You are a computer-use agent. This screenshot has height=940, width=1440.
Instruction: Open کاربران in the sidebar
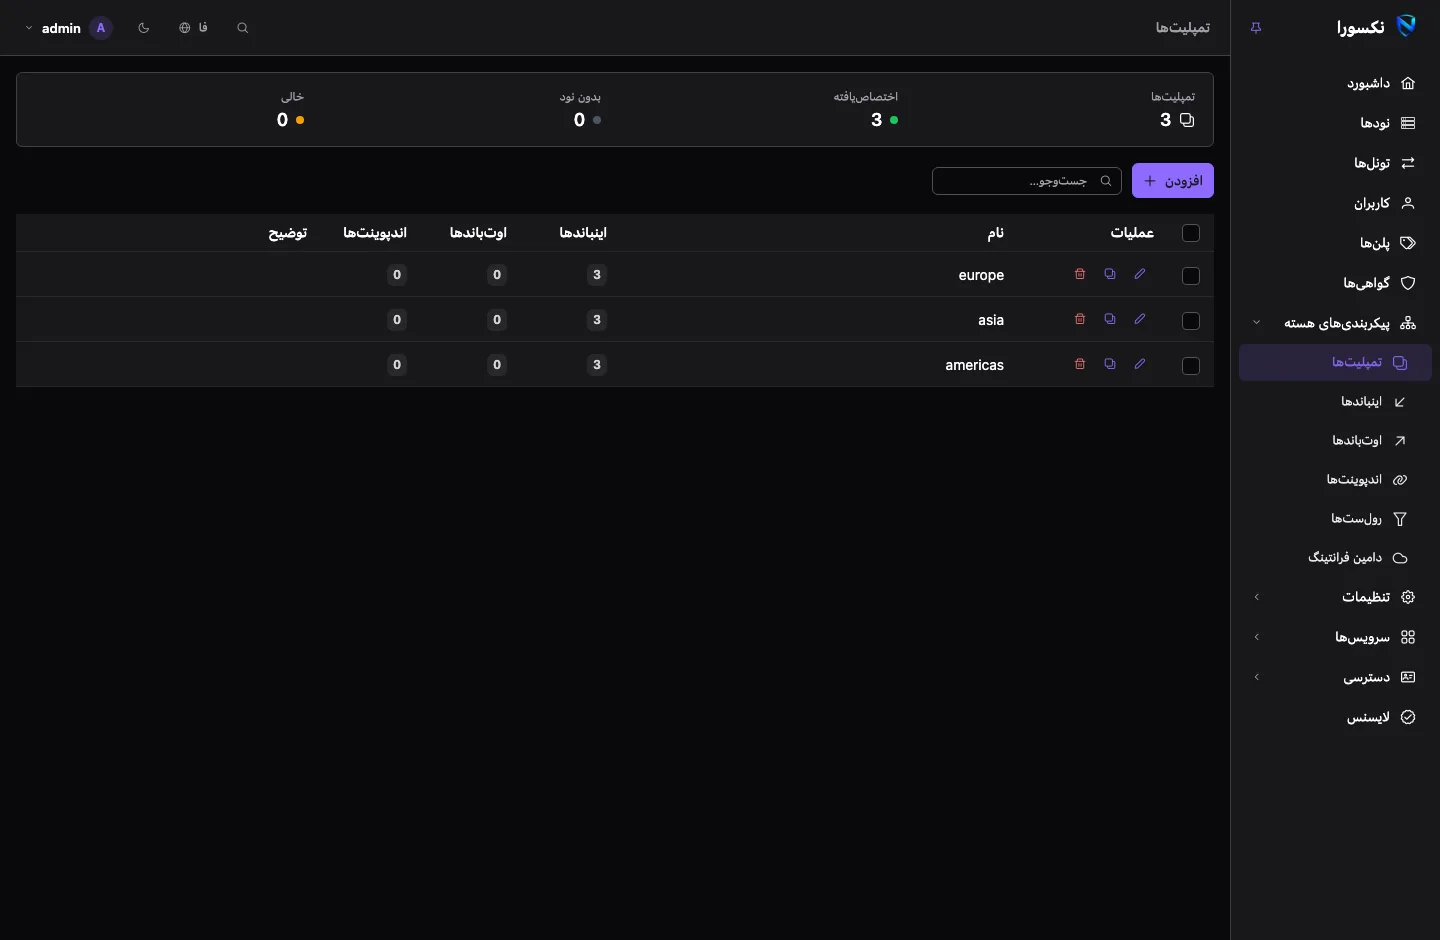pos(1335,203)
